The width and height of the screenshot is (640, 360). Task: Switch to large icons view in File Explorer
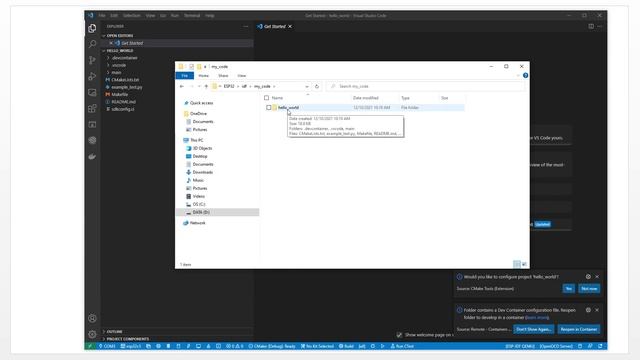pyautogui.click(x=524, y=264)
